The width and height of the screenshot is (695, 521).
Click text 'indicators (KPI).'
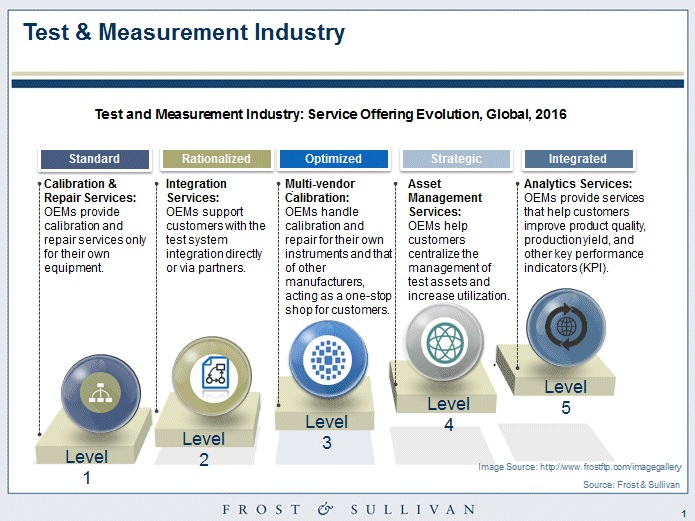(x=566, y=268)
